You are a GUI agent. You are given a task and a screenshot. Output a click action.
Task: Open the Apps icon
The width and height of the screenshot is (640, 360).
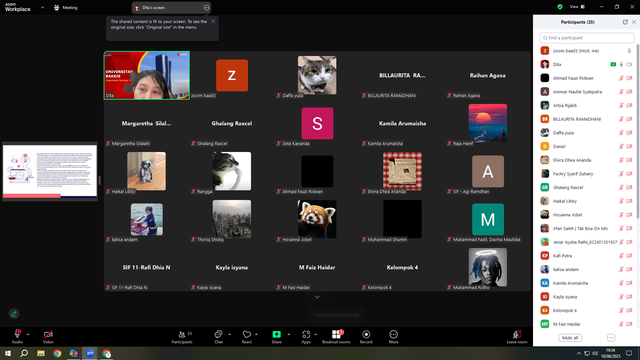click(306, 334)
